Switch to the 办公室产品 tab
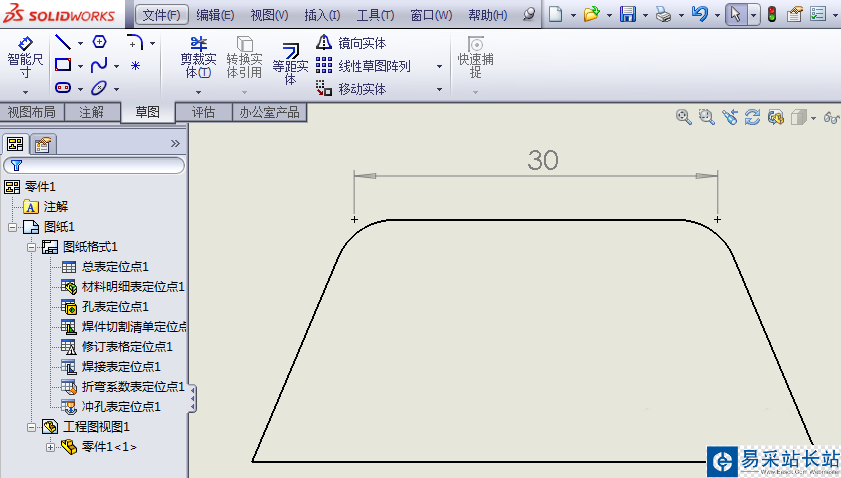The image size is (841, 478). (x=269, y=112)
